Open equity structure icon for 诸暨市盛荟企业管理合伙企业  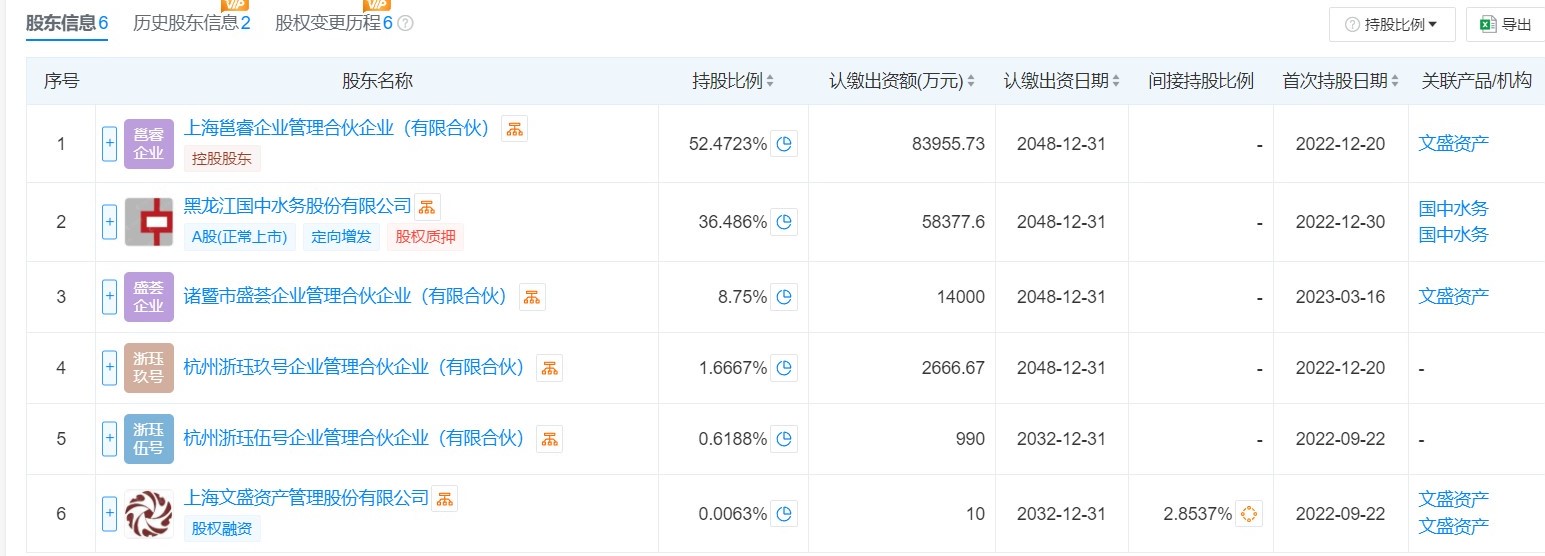532,297
